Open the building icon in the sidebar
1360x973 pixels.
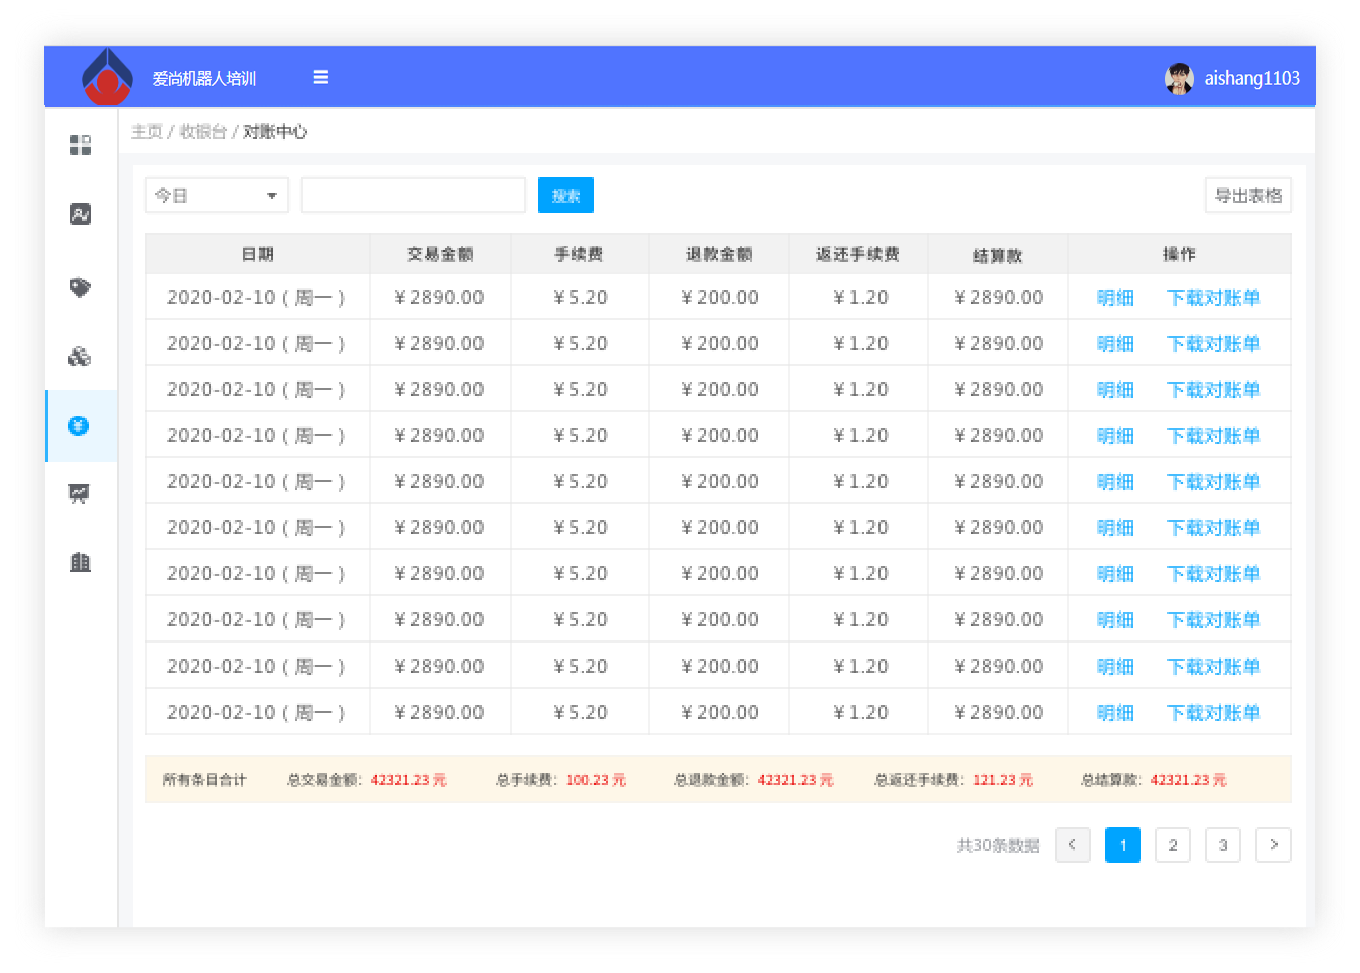[x=80, y=562]
